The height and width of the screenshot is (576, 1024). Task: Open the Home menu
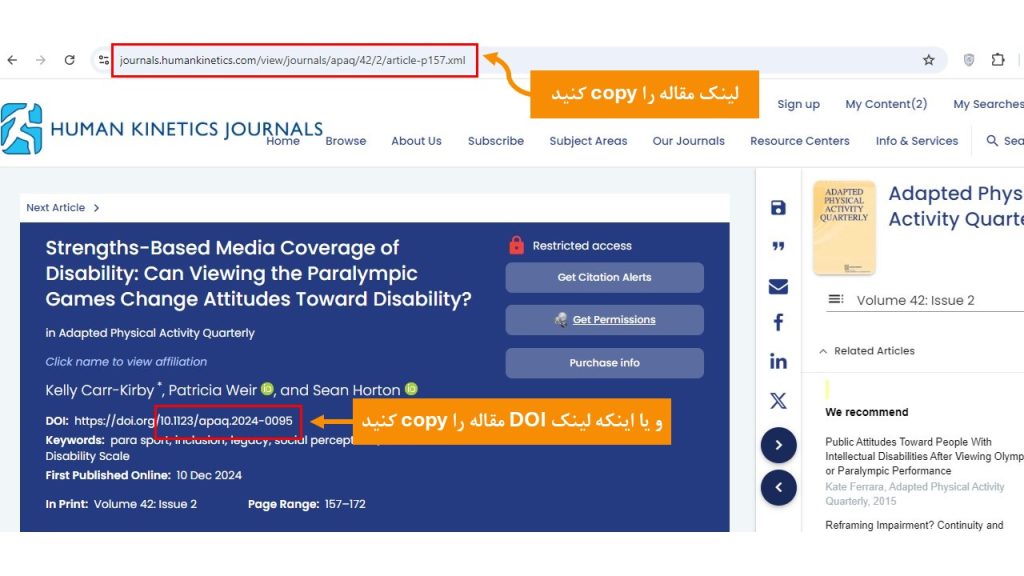(x=283, y=141)
